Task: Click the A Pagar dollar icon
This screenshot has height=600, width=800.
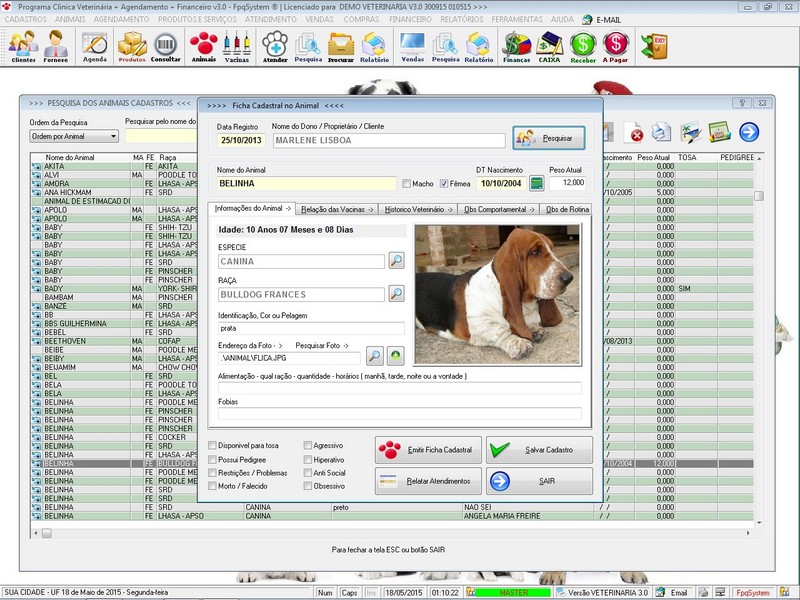Action: [616, 45]
